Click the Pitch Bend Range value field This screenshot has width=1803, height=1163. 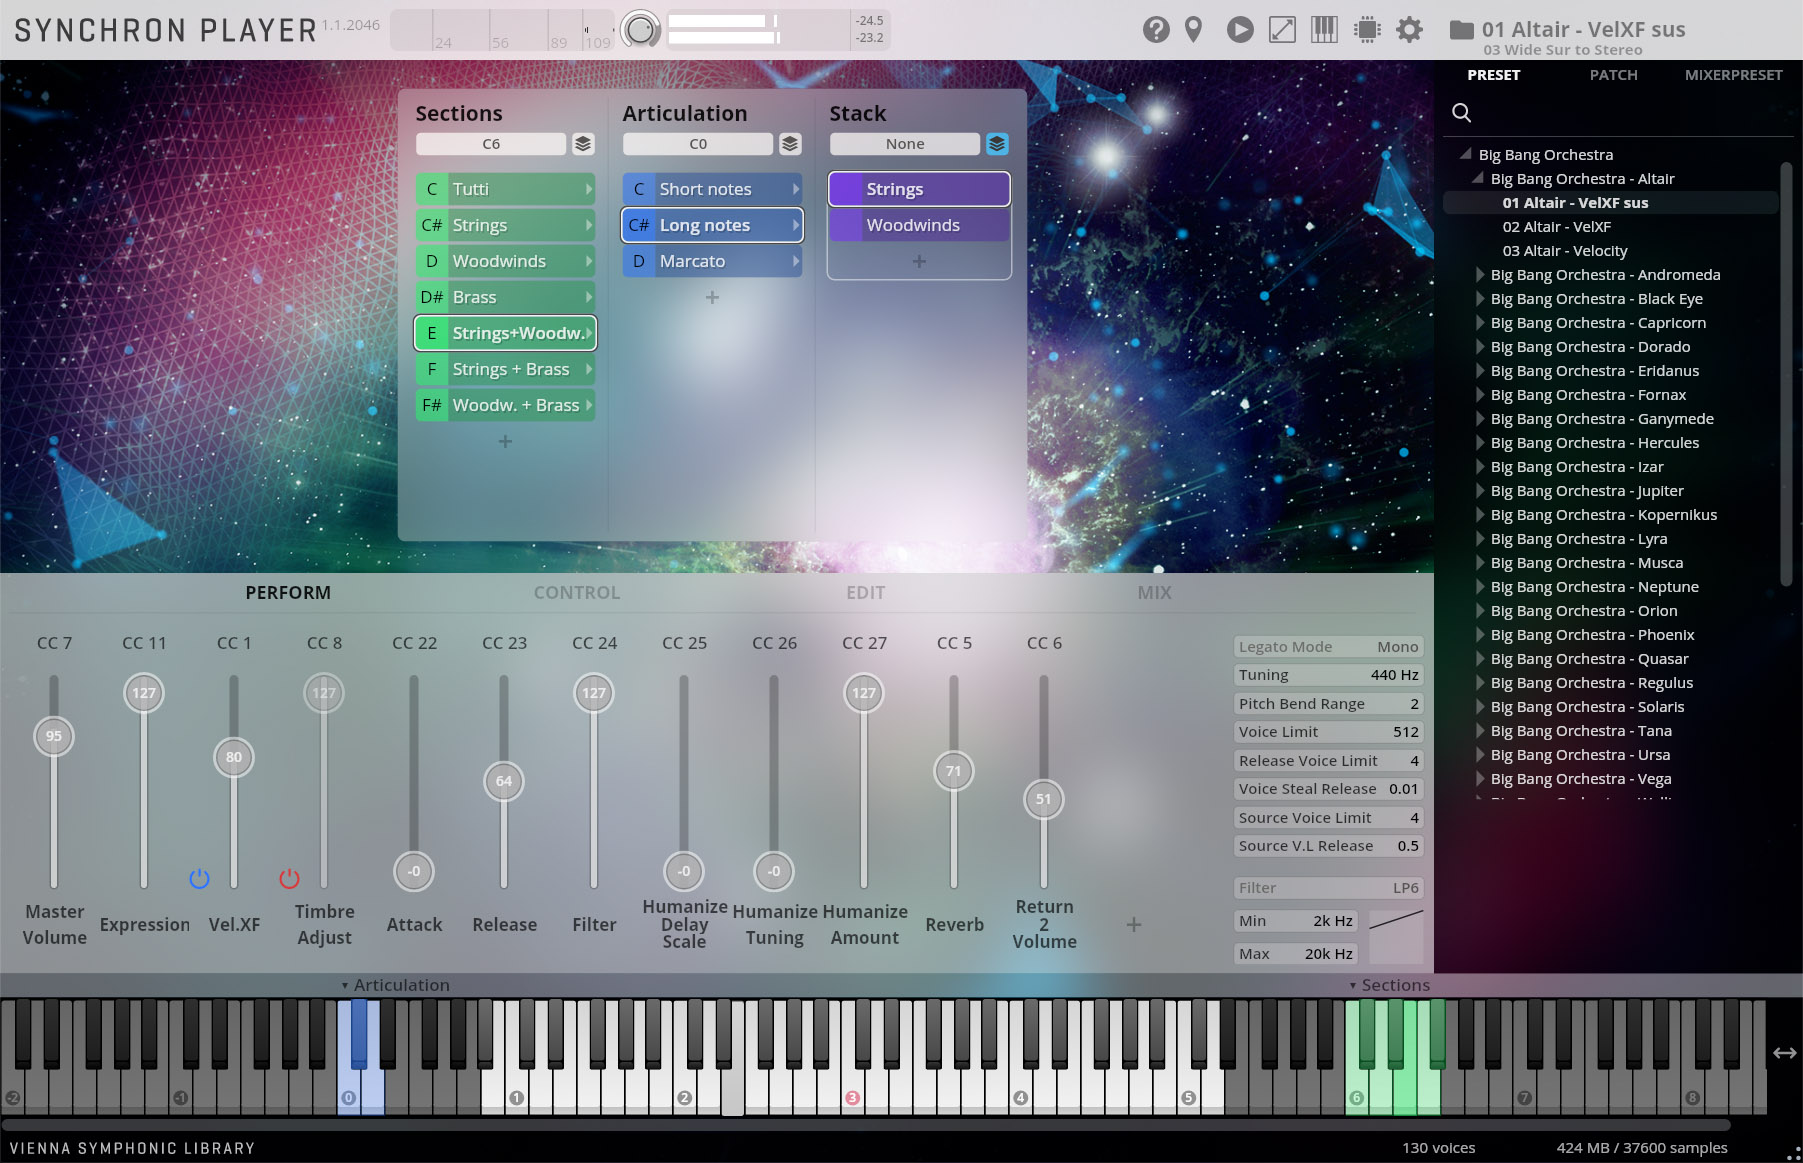[x=1328, y=704]
